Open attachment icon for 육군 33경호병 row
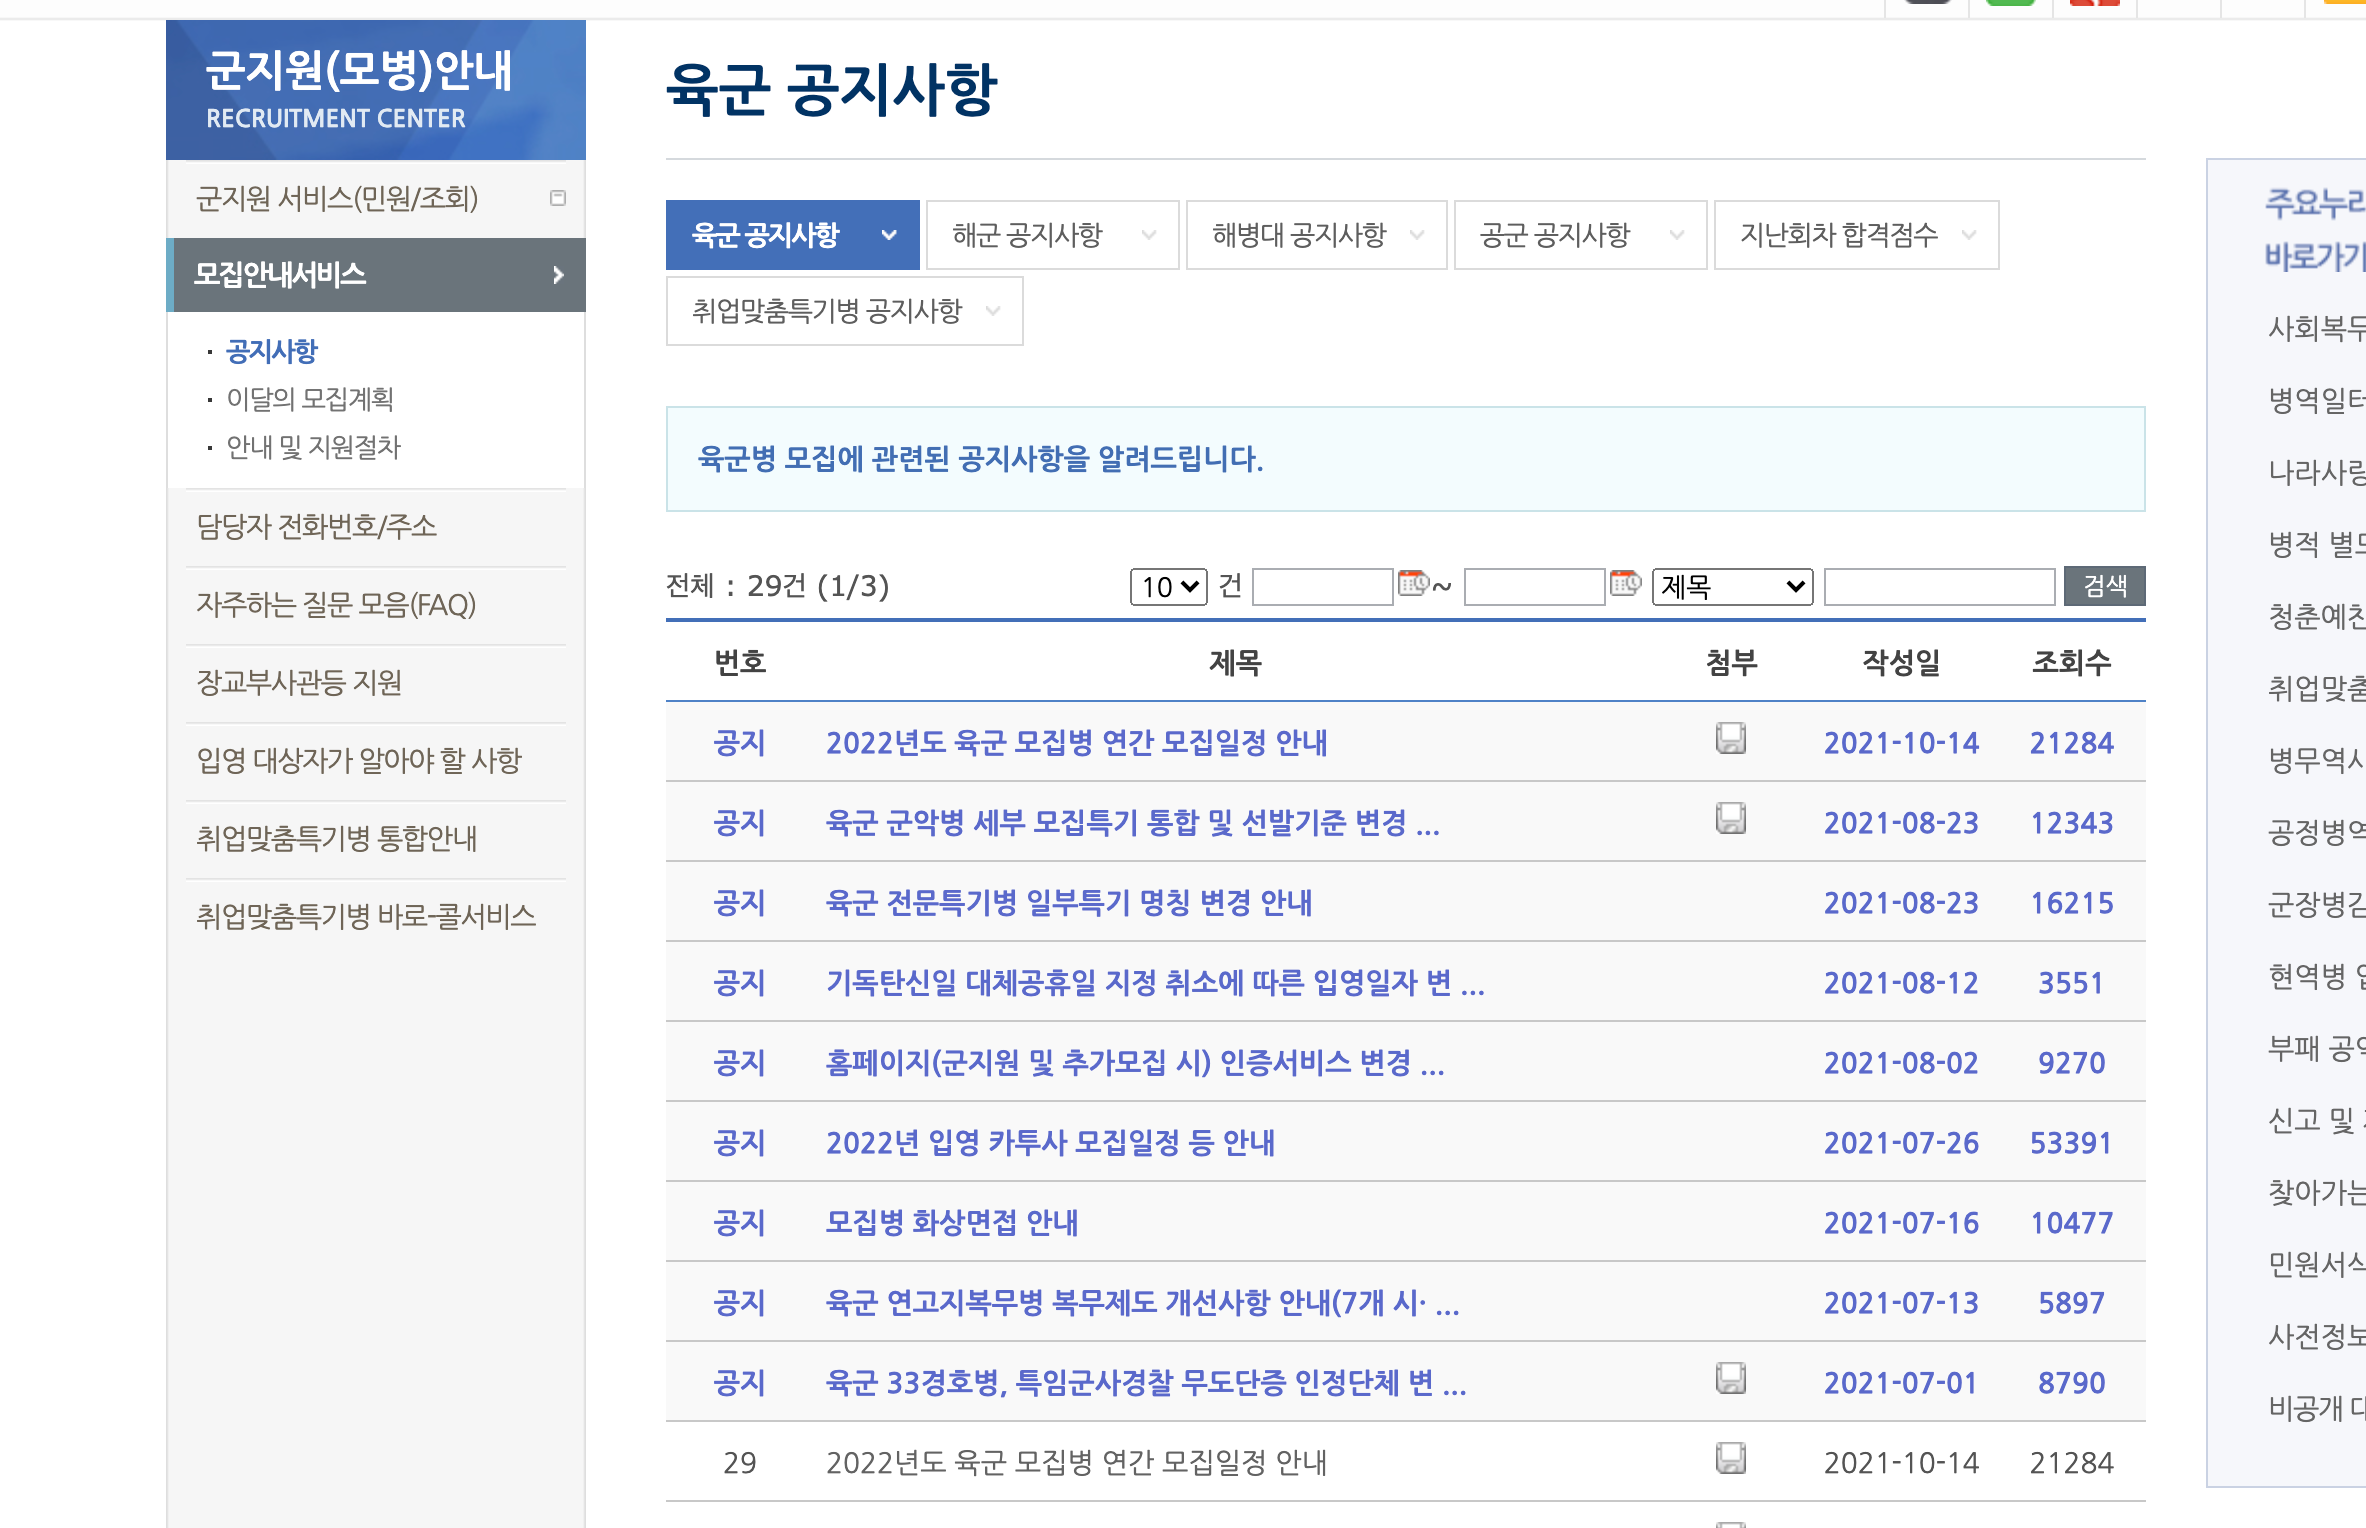Screen dimensions: 2366x1528 pyautogui.click(x=1731, y=1379)
